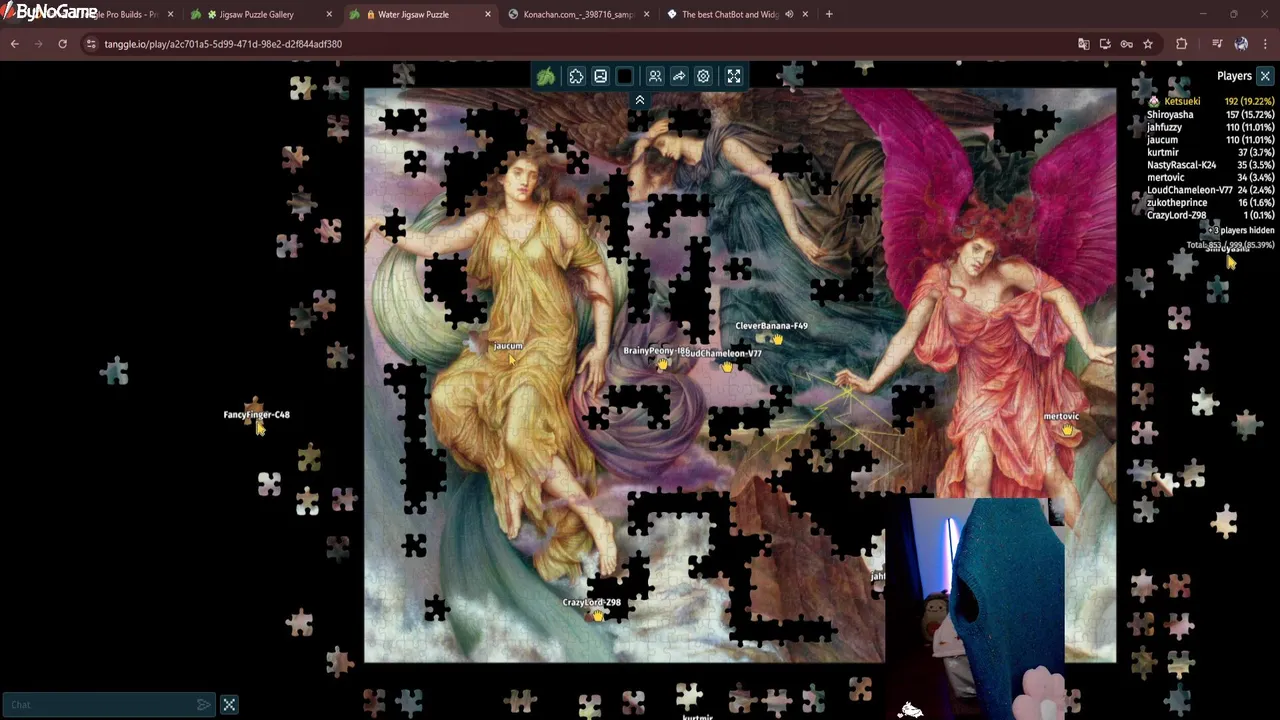This screenshot has width=1280, height=720.
Task: Open the browser three-dot menu
Action: [x=1265, y=44]
